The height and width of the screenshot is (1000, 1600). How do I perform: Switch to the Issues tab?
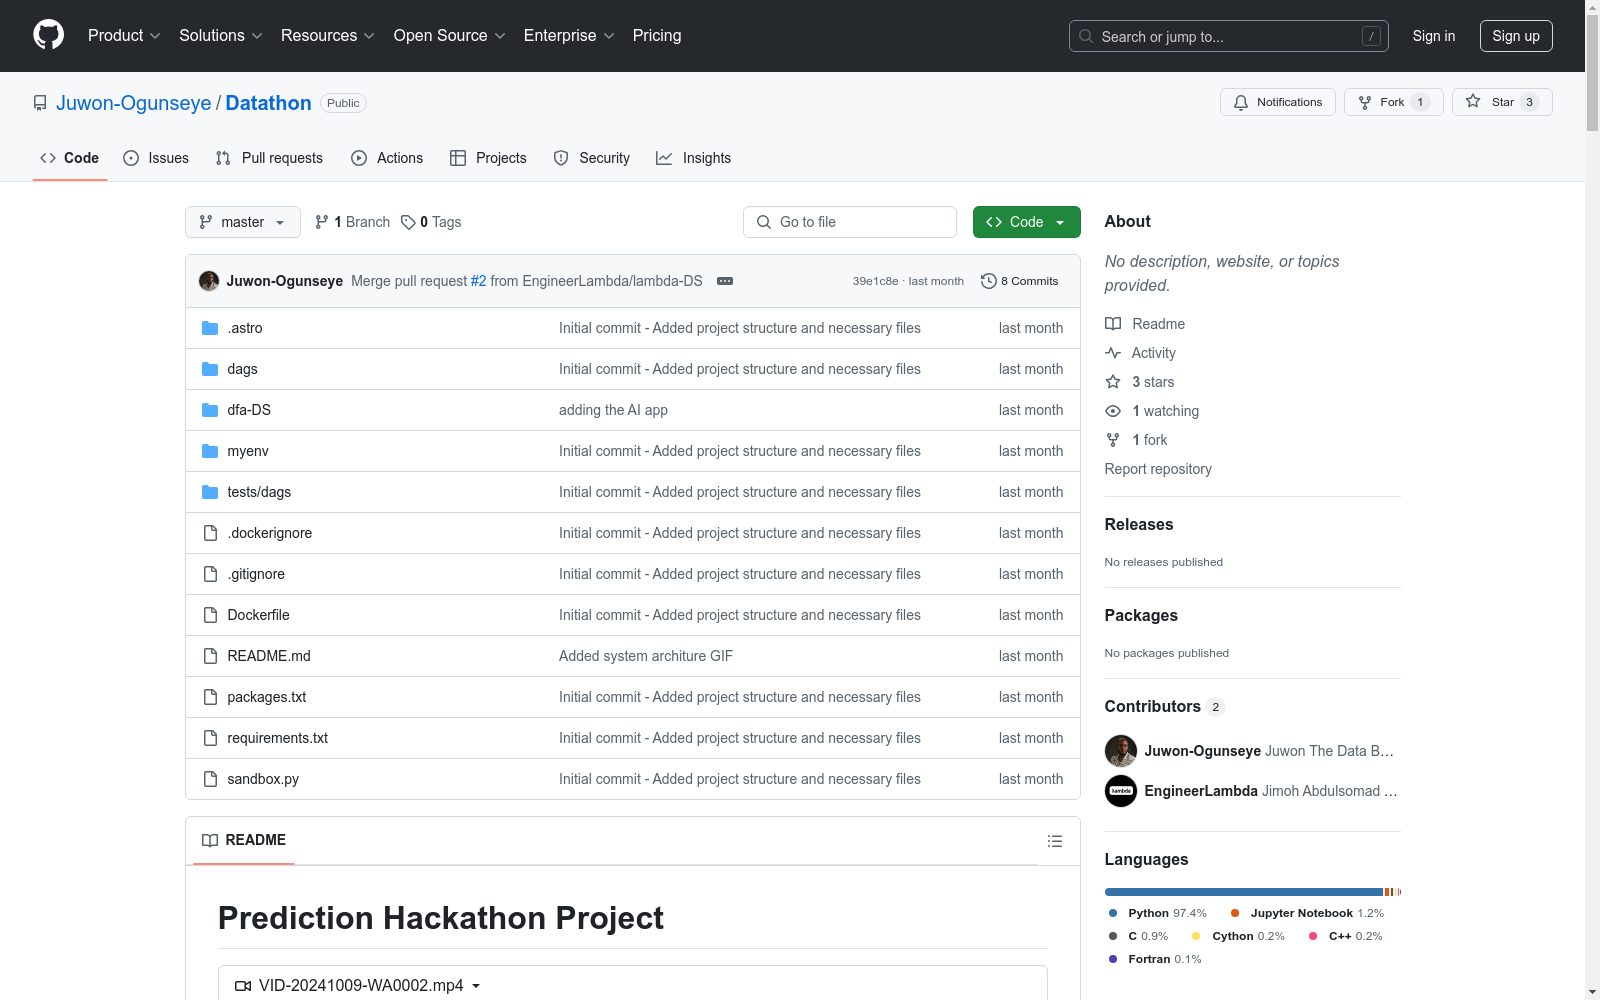click(x=156, y=158)
